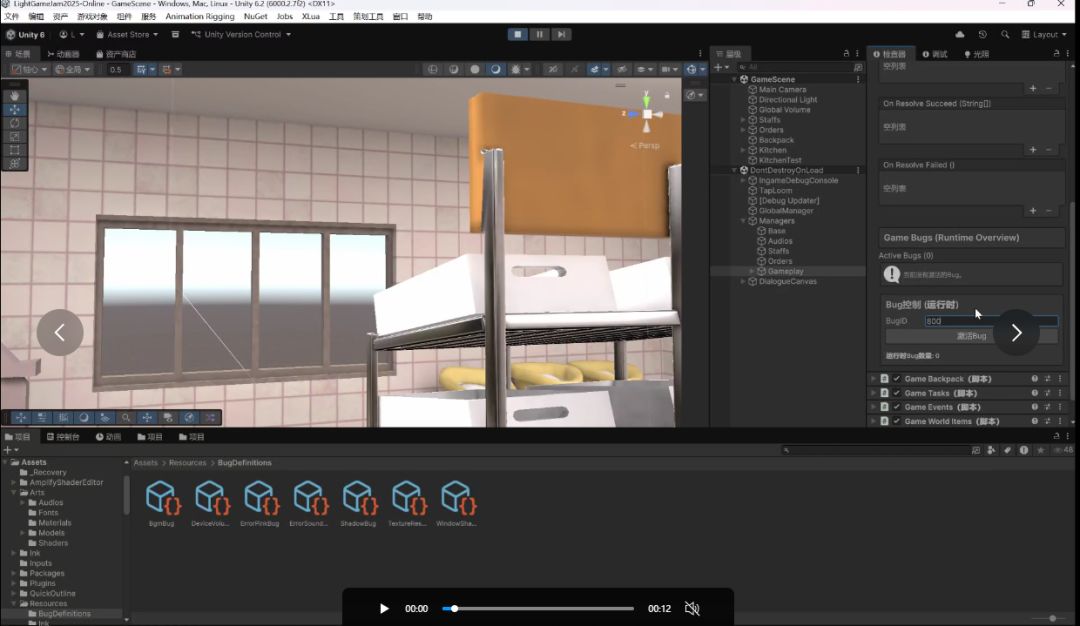This screenshot has width=1080, height=626.
Task: Open Unity cloud services icon
Action: click(x=959, y=34)
